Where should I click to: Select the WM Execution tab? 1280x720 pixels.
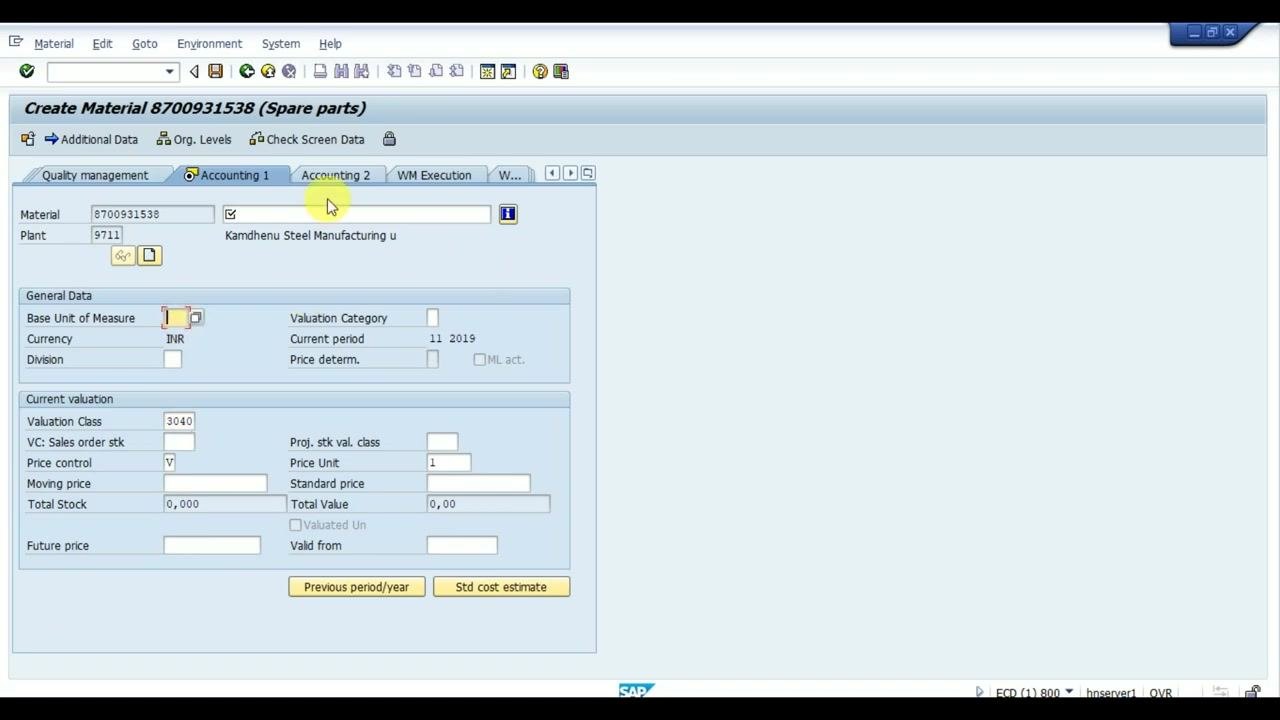click(x=434, y=175)
